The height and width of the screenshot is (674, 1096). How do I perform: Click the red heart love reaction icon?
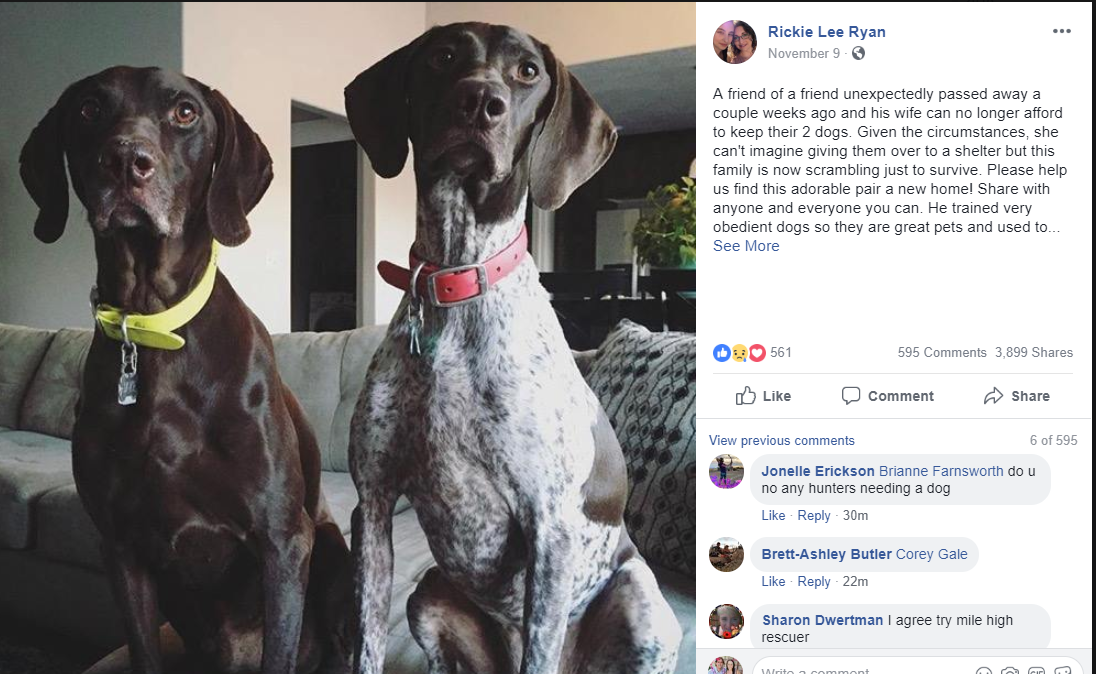click(757, 353)
